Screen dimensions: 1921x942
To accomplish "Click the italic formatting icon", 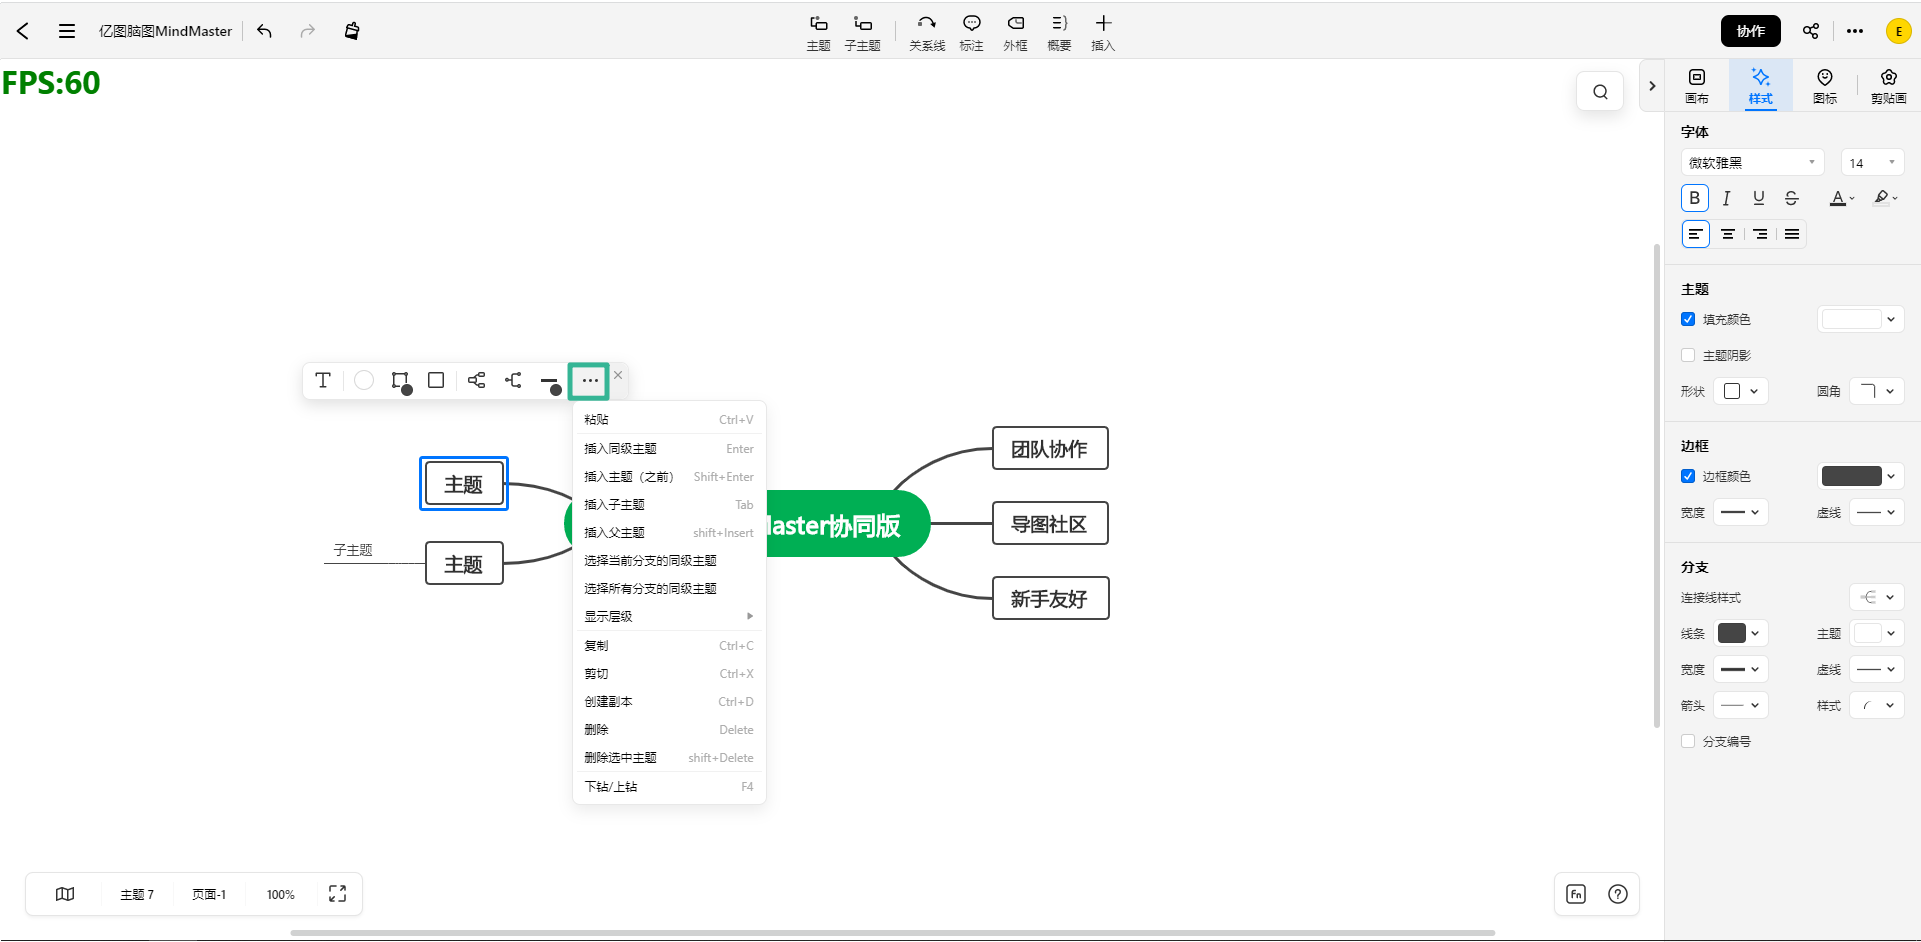I will pos(1726,198).
